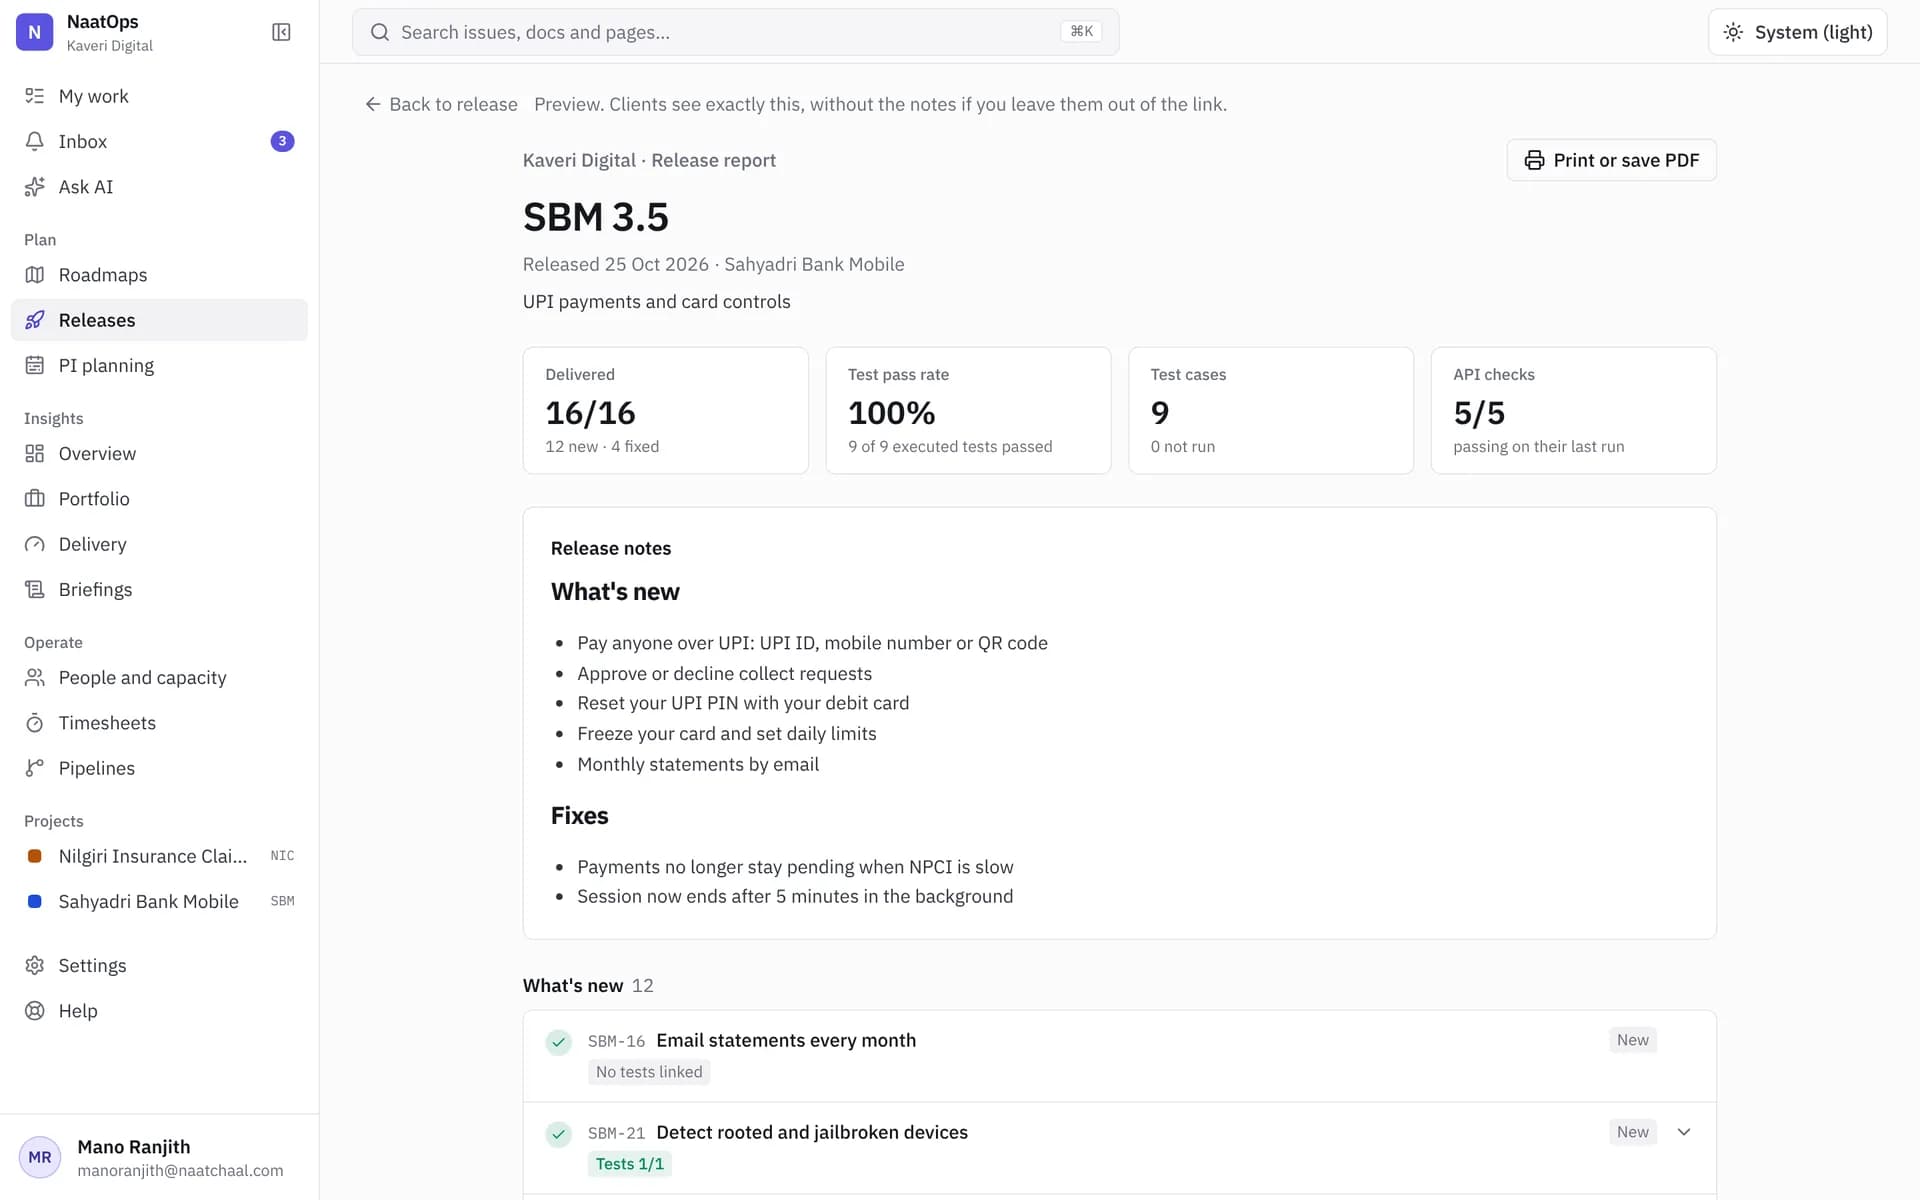Click the PI planning calendar icon
1920x1200 pixels.
[34, 365]
